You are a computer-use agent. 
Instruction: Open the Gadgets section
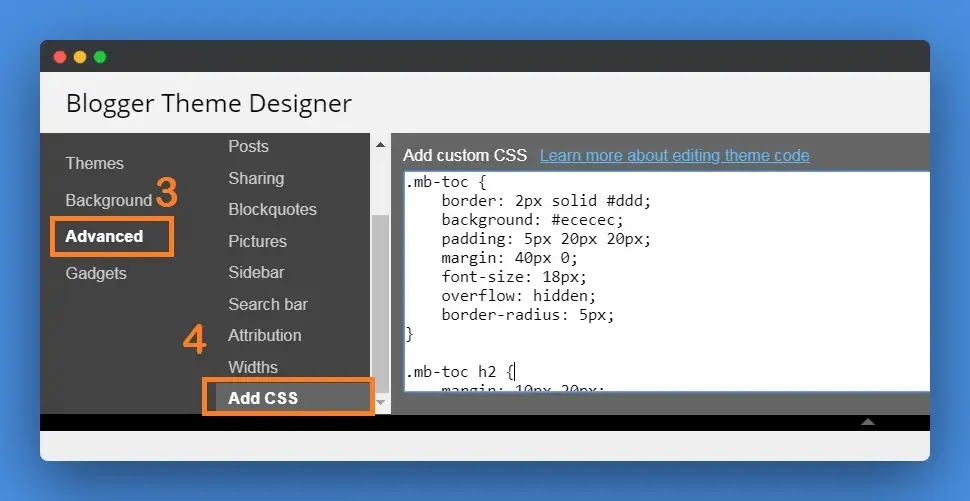click(96, 273)
